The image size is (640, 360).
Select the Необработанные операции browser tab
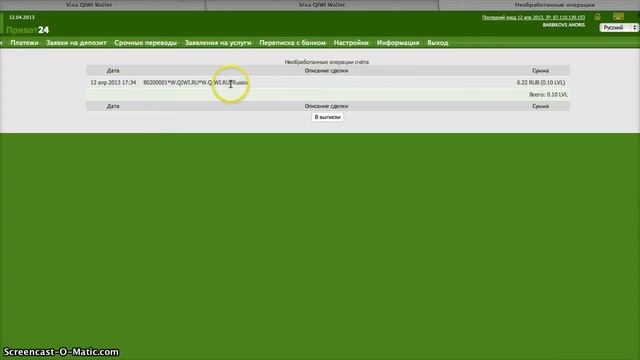pos(554,5)
